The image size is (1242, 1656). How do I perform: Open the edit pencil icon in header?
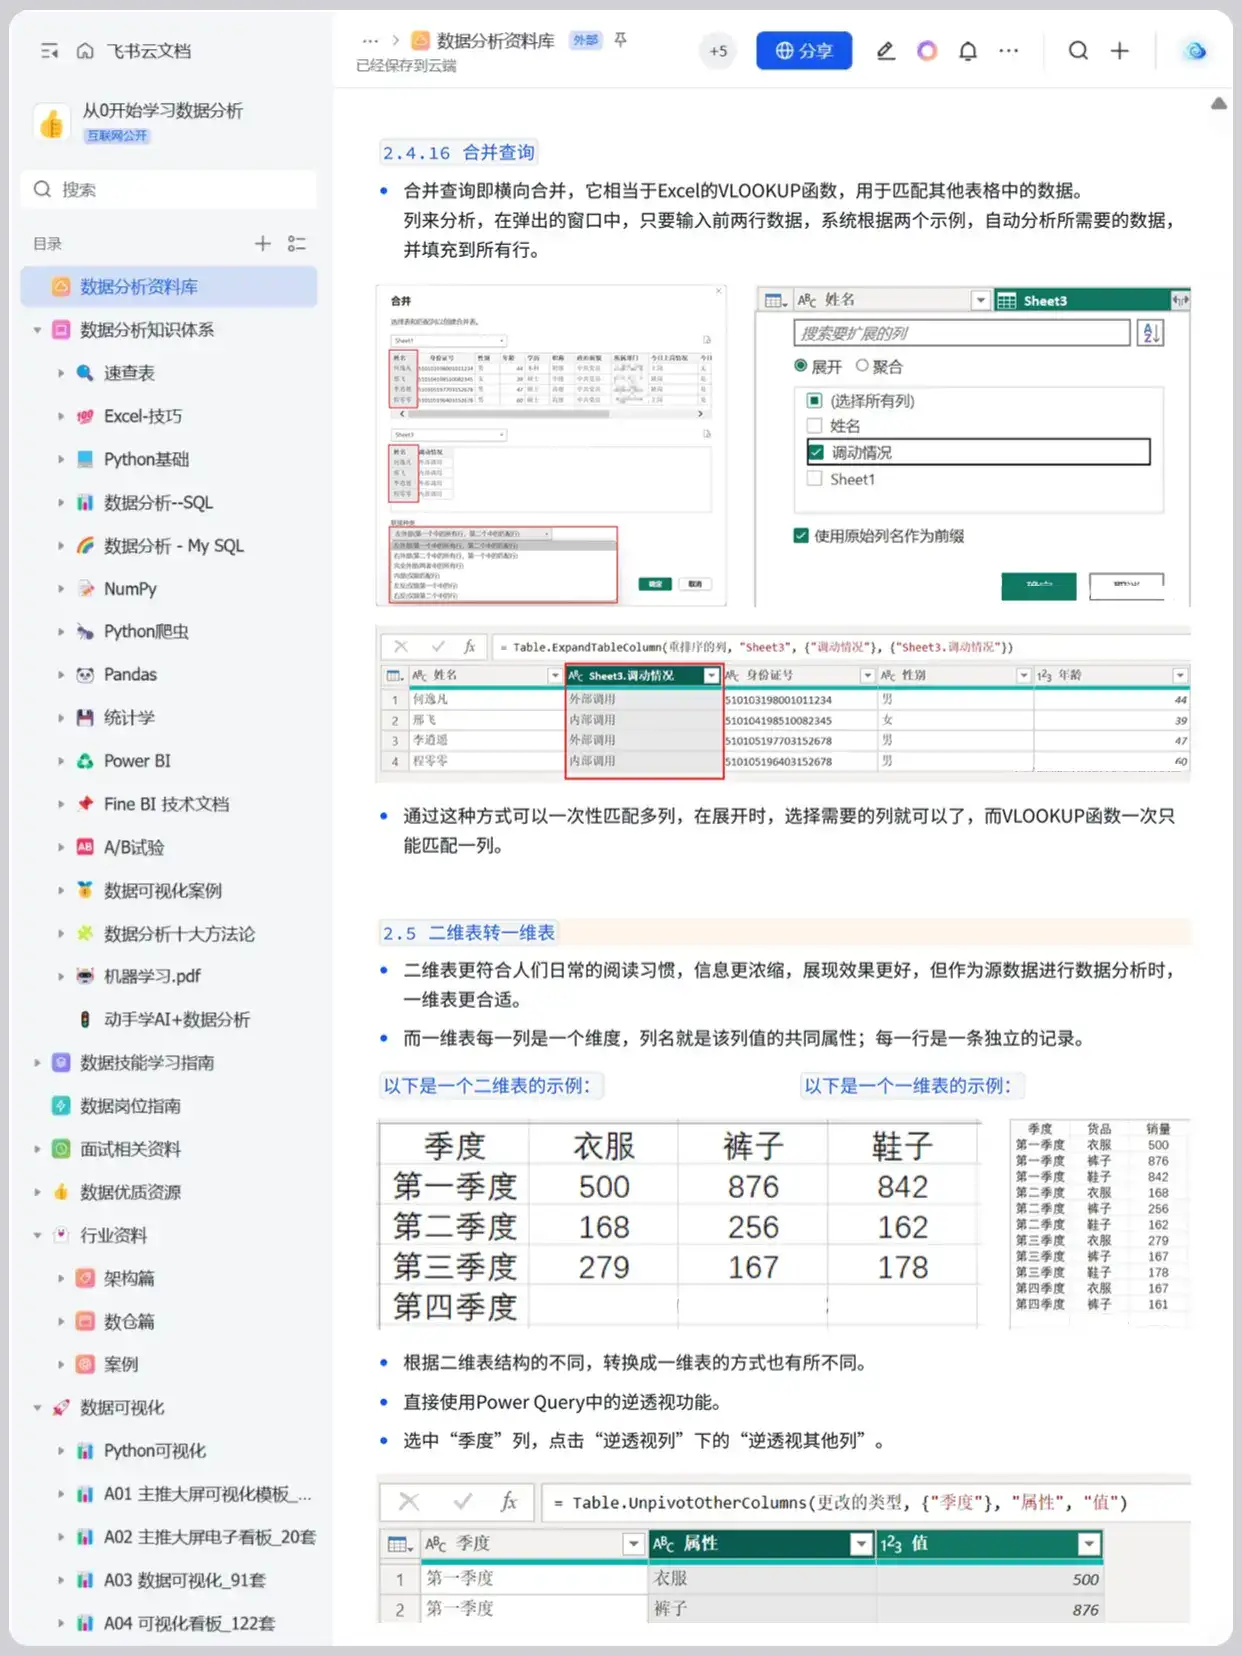pyautogui.click(x=885, y=51)
